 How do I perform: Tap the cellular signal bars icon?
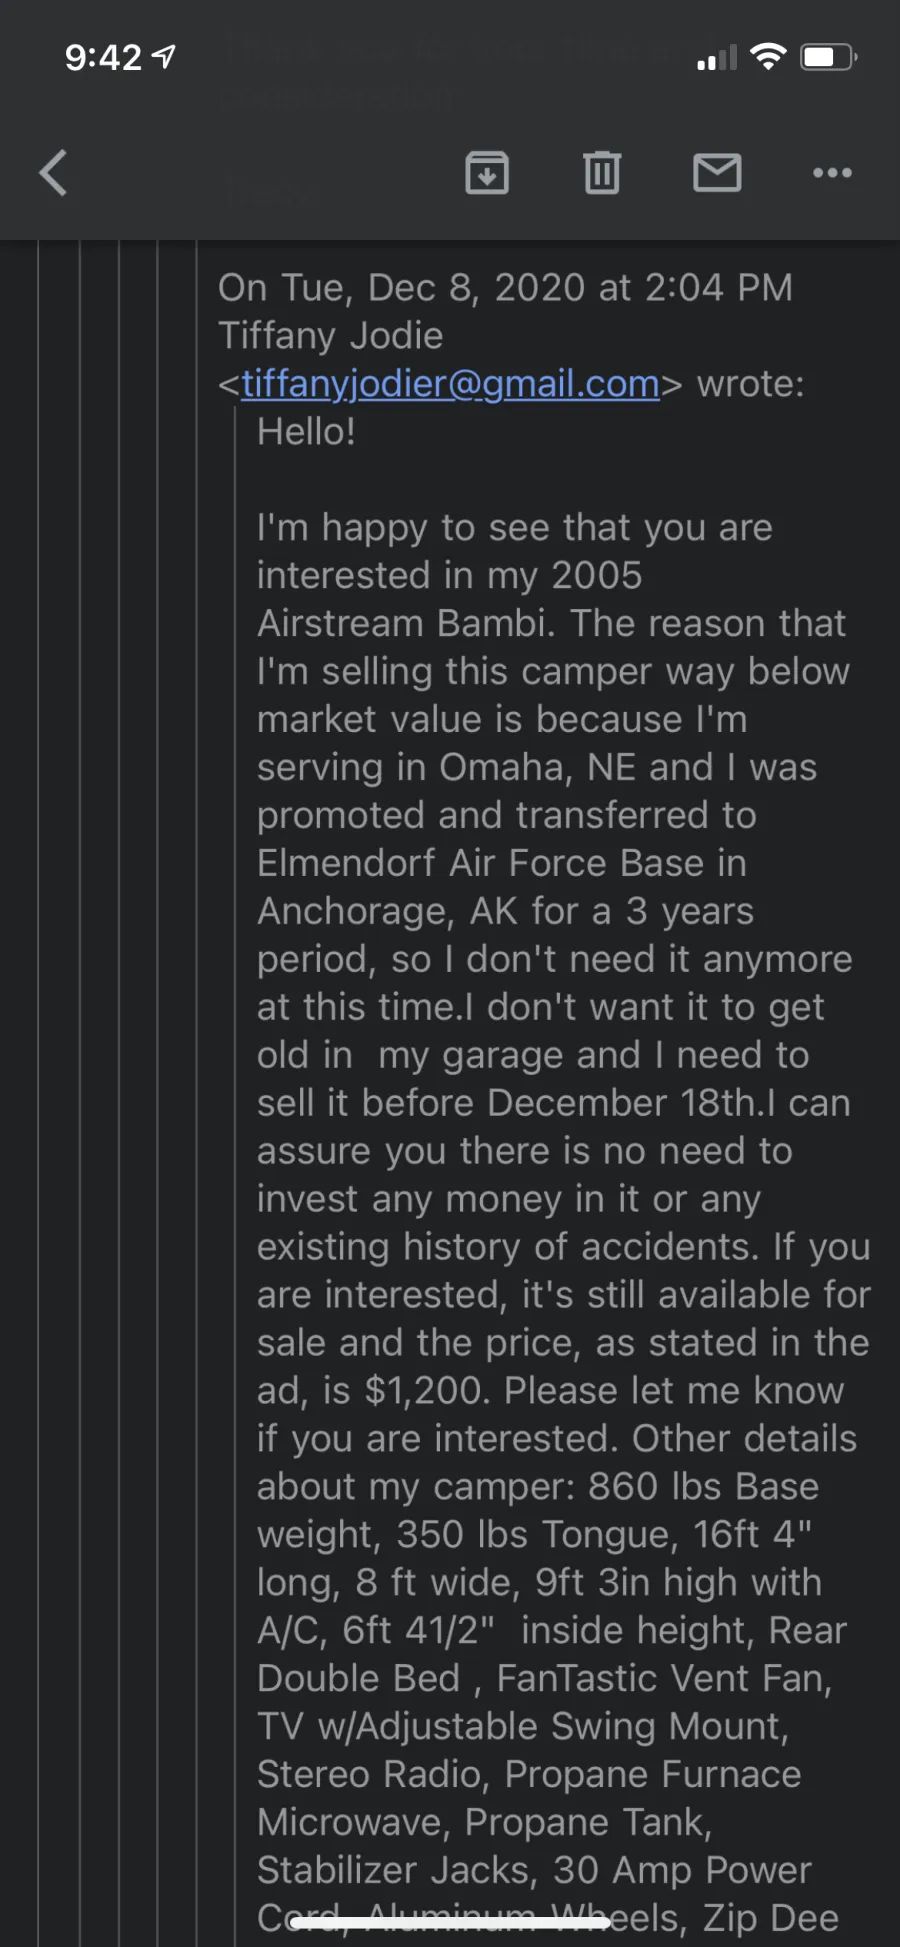[717, 58]
